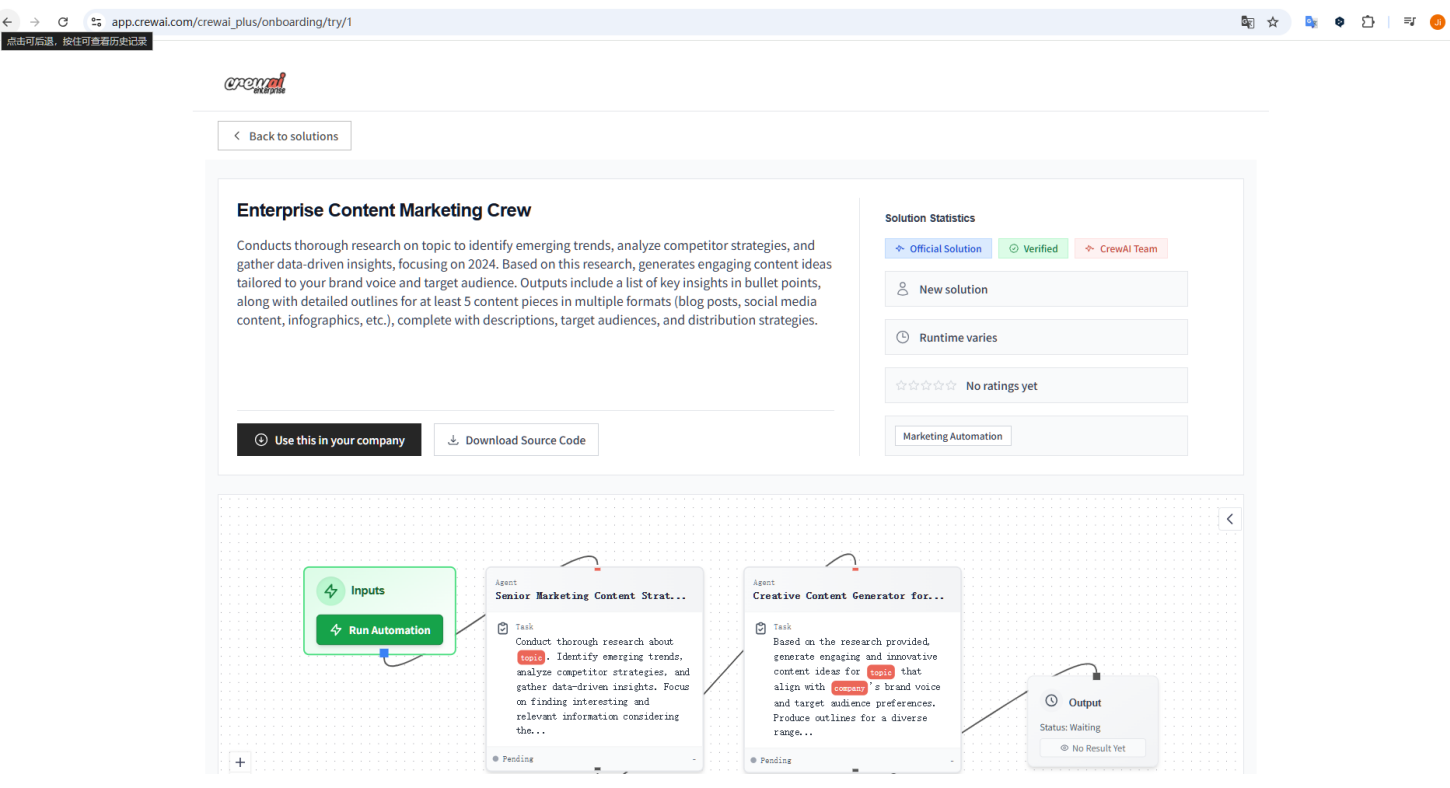Click the Status: Waiting text
The height and width of the screenshot is (788, 1450).
[1070, 728]
